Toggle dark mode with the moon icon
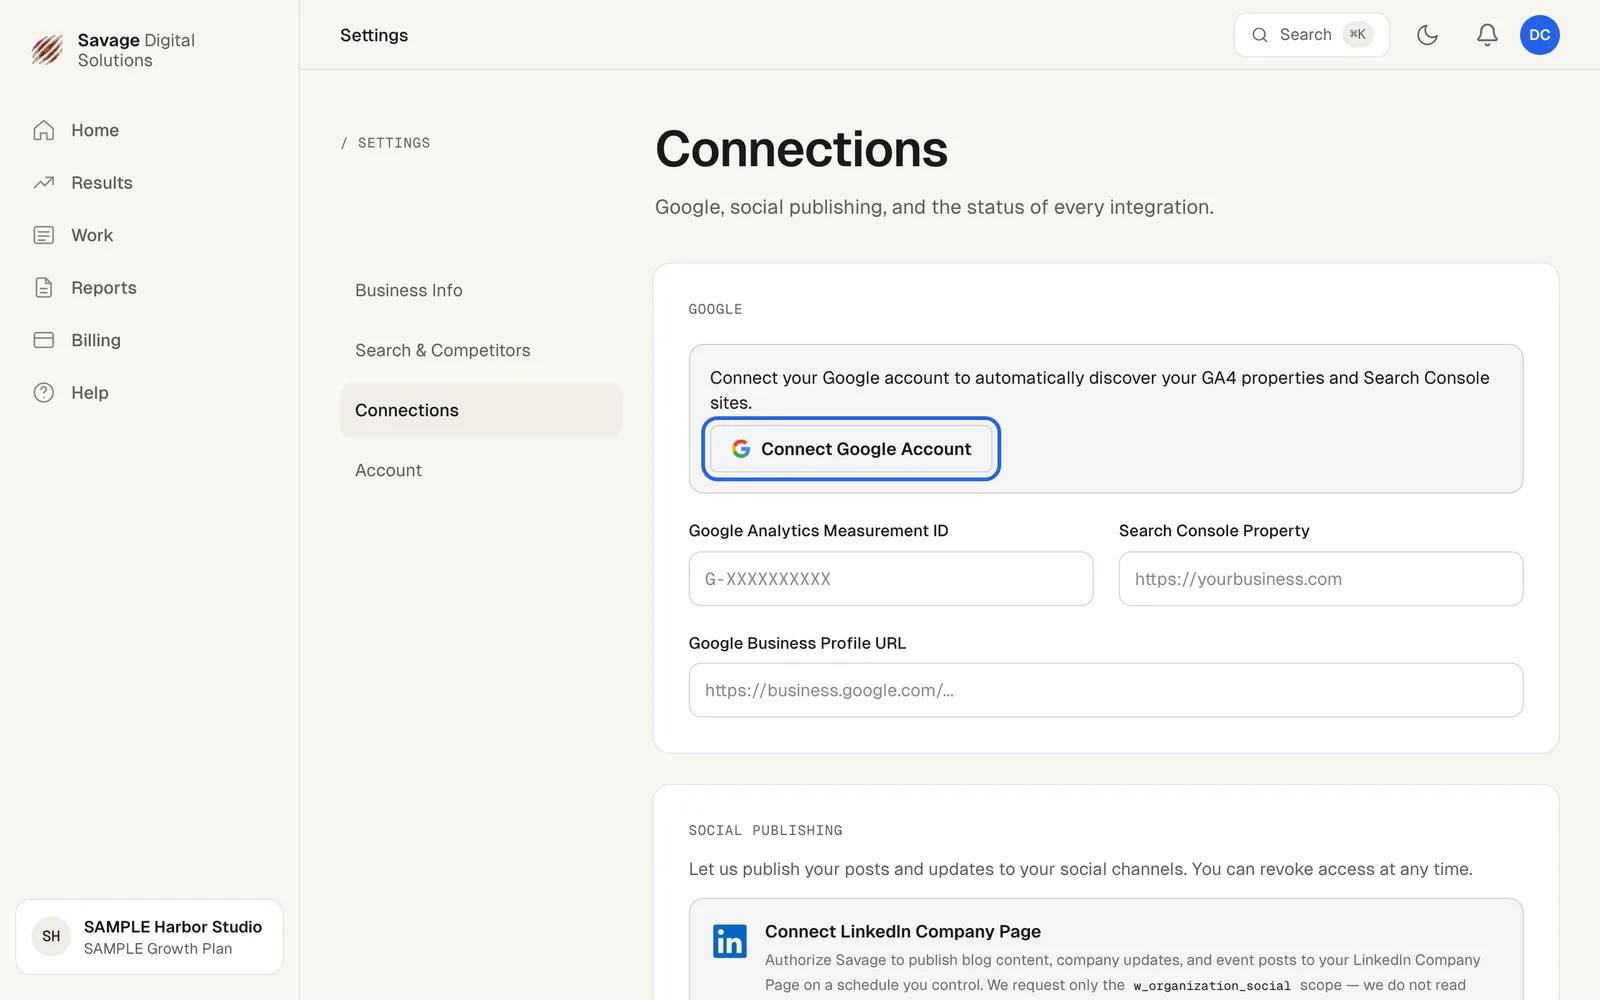This screenshot has height=1000, width=1600. pyautogui.click(x=1427, y=35)
